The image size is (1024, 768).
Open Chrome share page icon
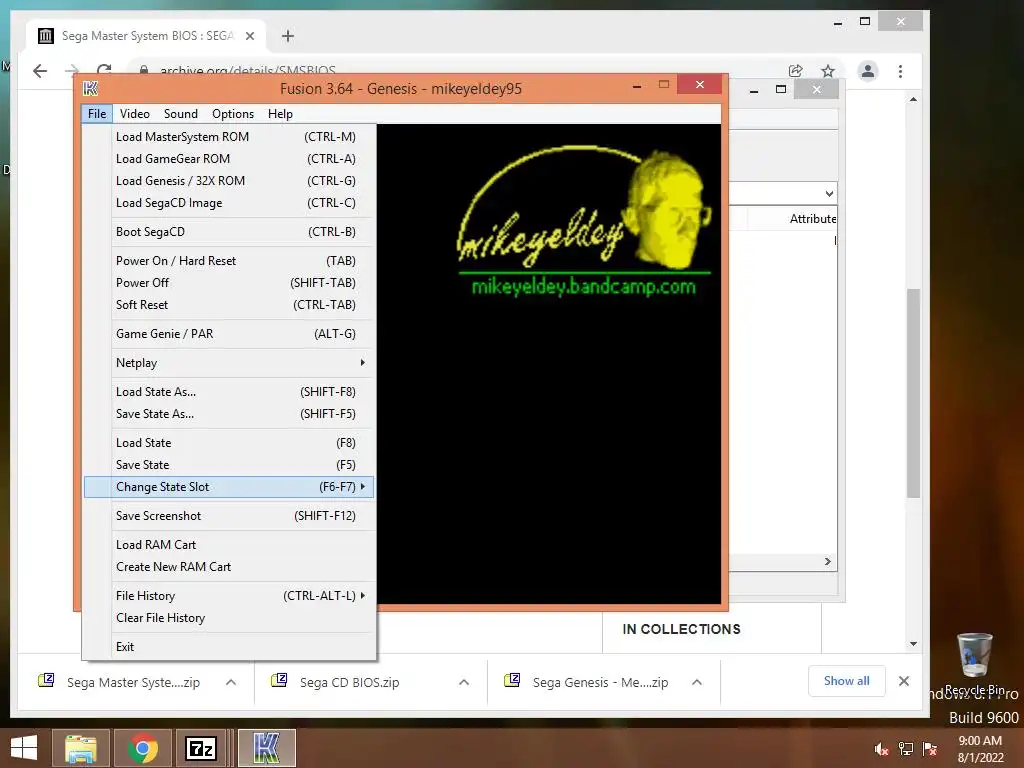coord(795,71)
